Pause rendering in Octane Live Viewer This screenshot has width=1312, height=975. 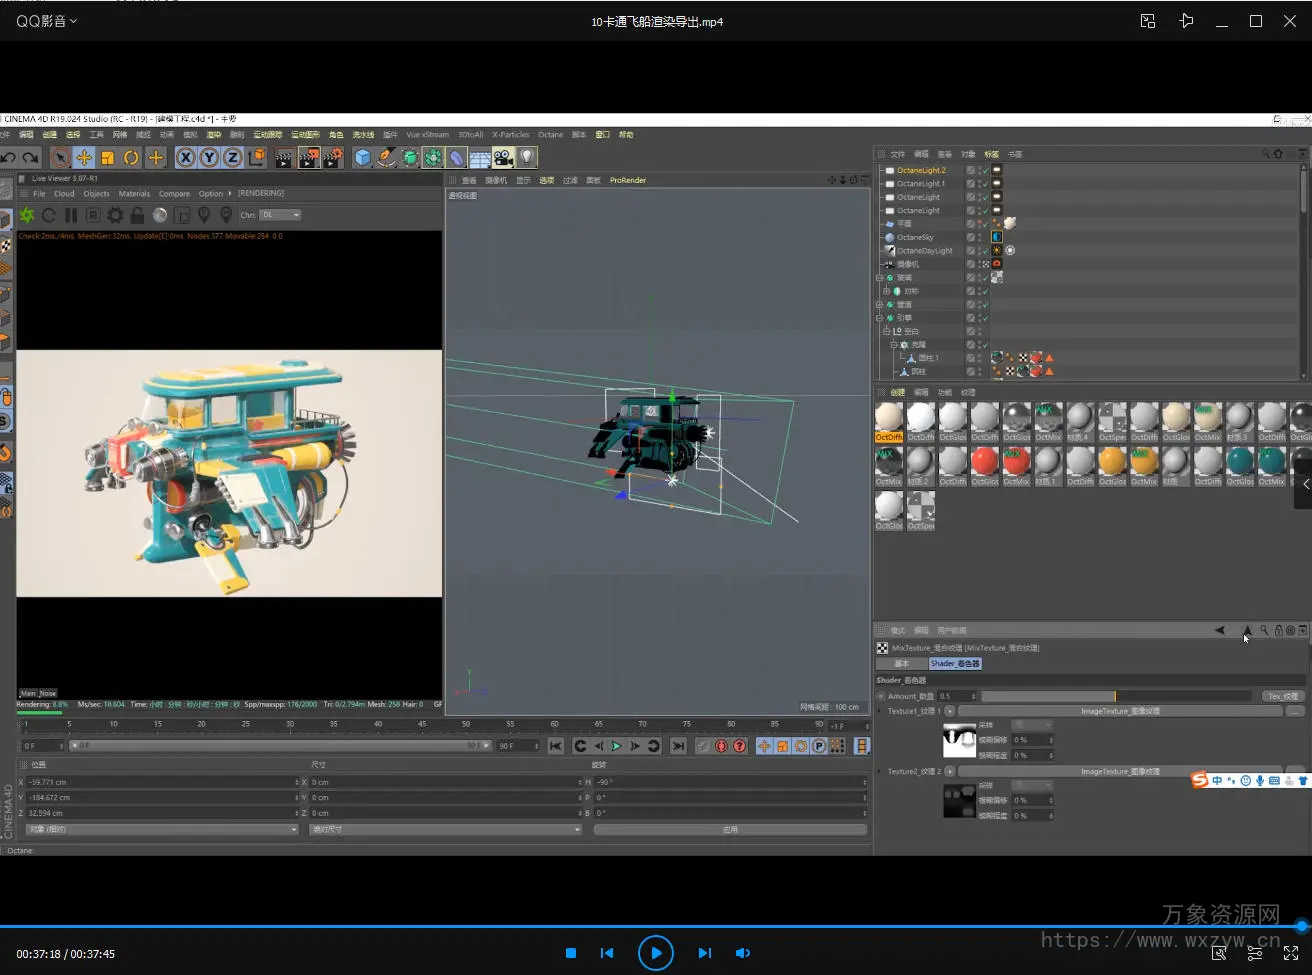(71, 215)
